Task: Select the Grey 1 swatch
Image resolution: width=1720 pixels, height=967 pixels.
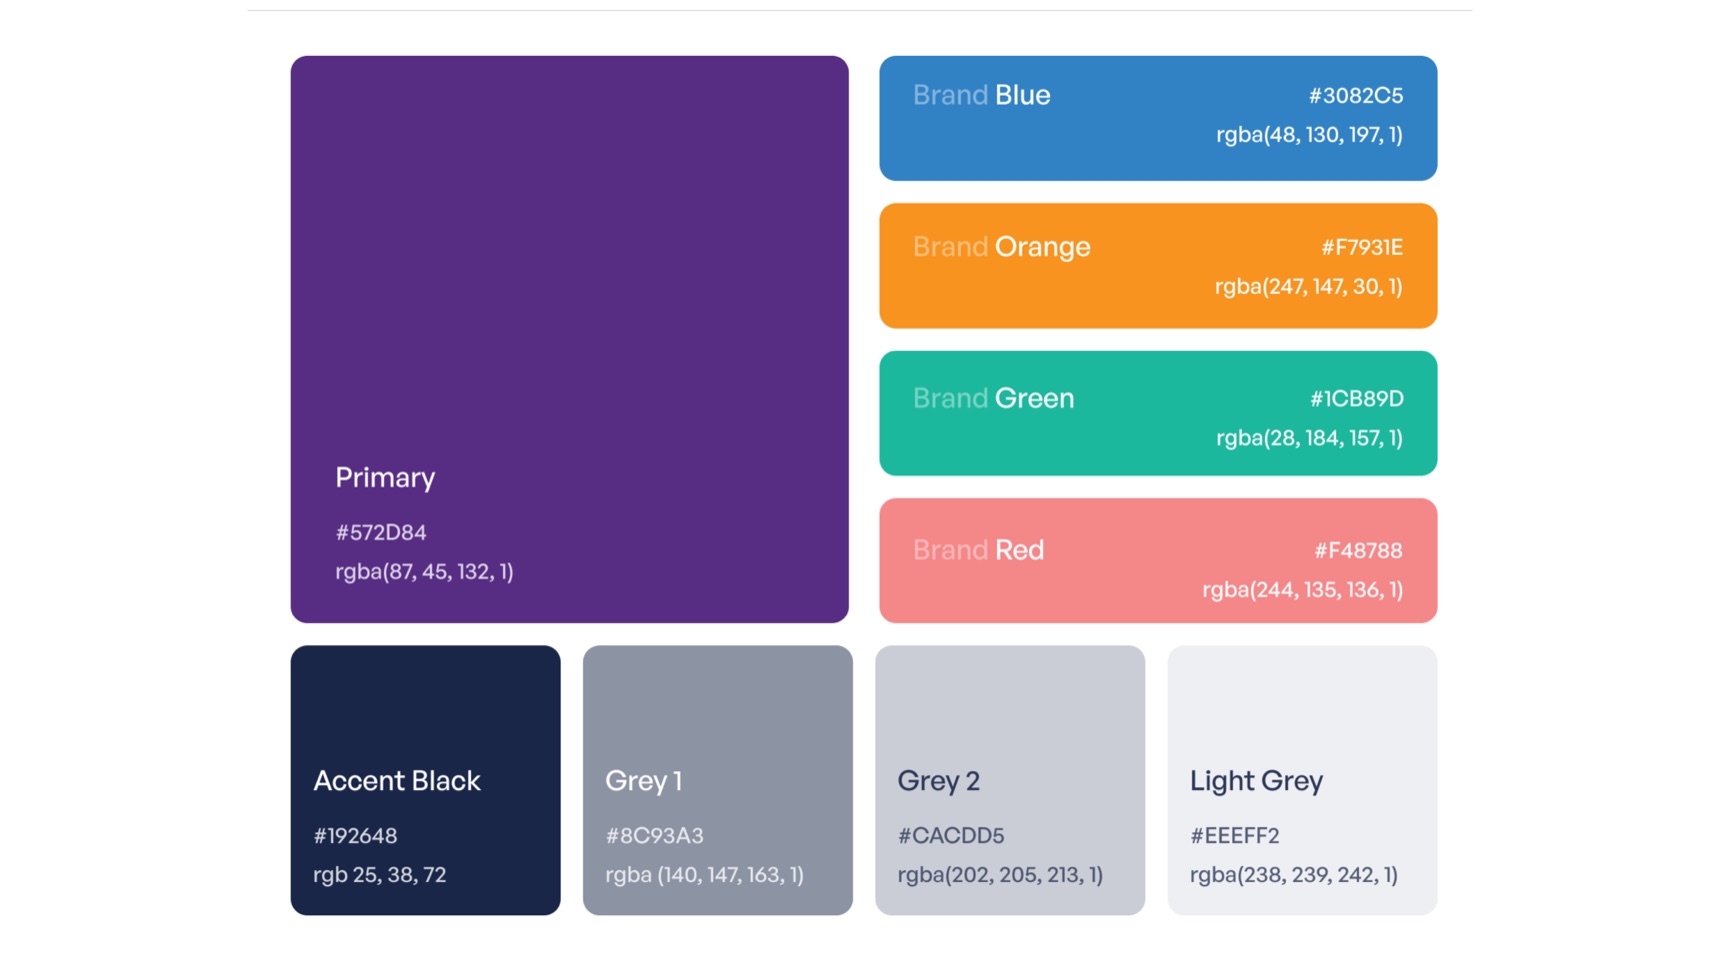Action: pos(718,780)
